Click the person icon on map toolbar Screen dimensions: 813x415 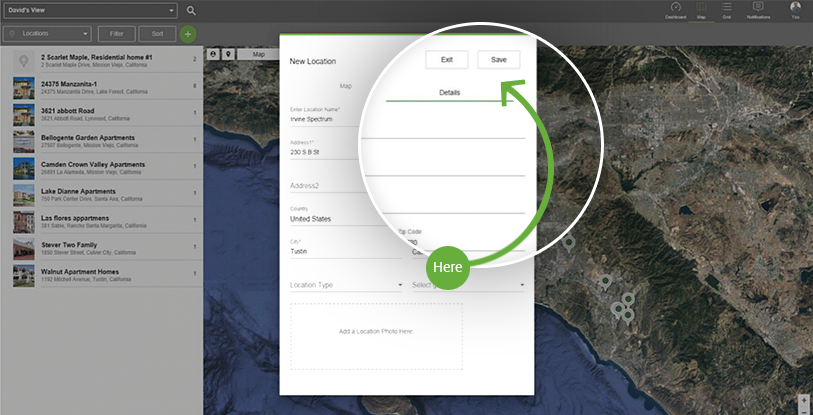point(213,54)
